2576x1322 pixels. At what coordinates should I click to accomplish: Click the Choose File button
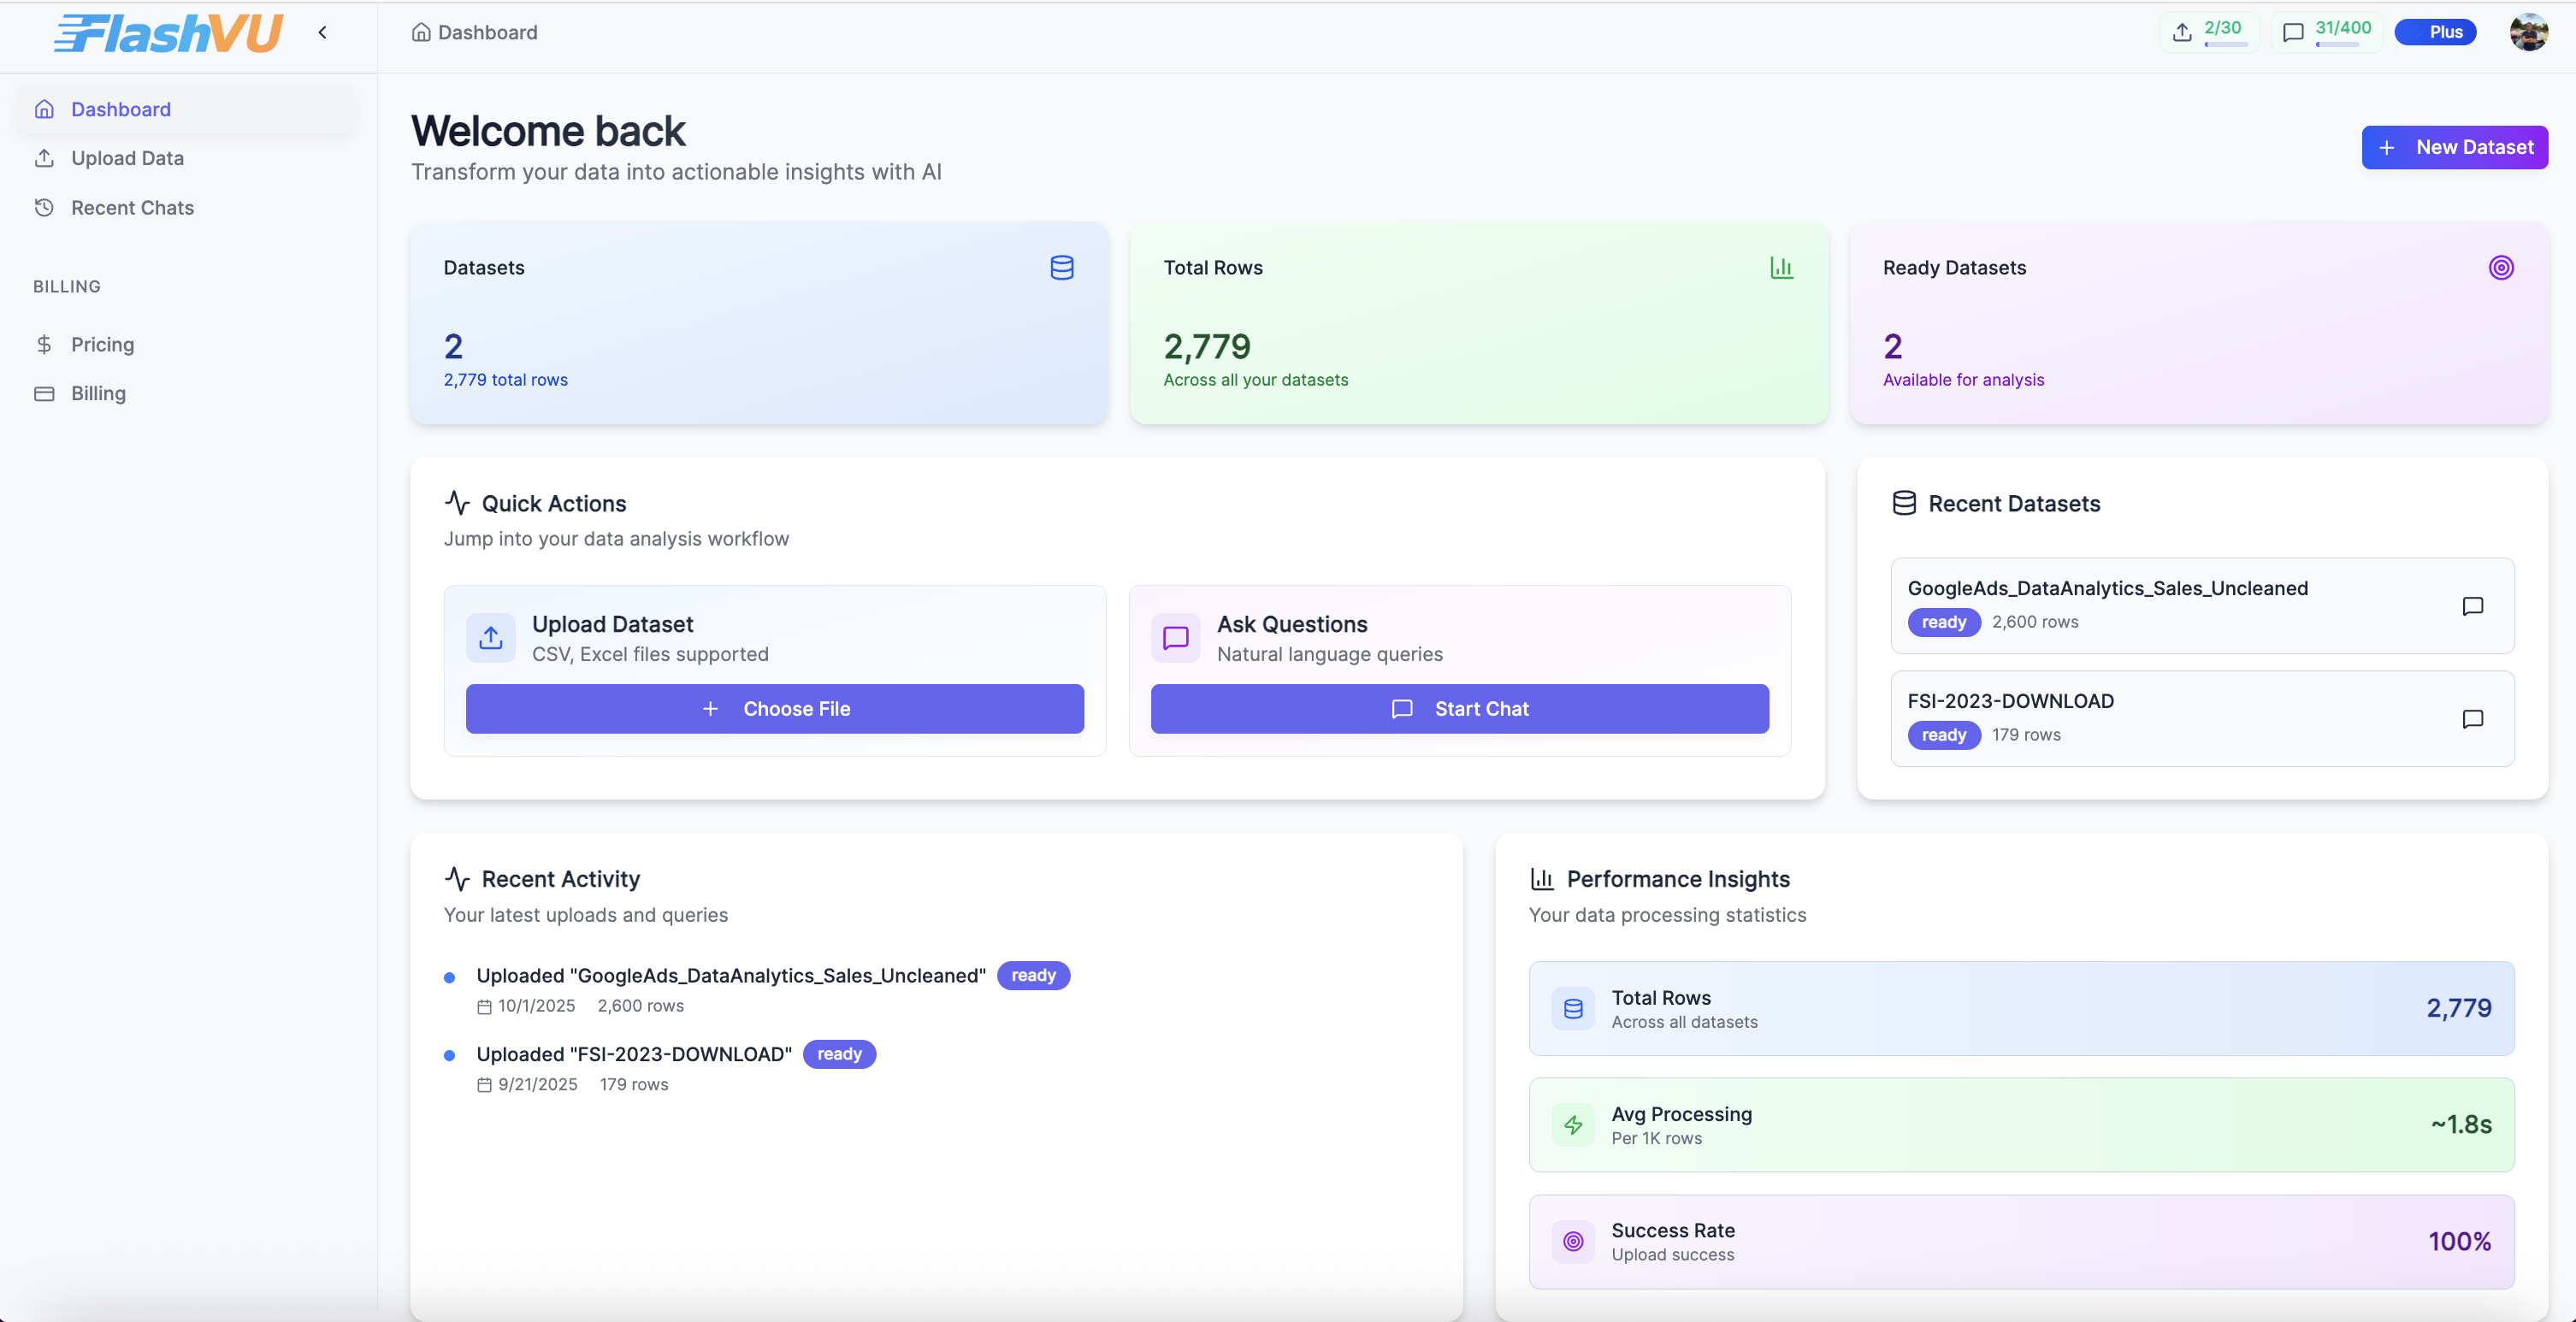(774, 709)
